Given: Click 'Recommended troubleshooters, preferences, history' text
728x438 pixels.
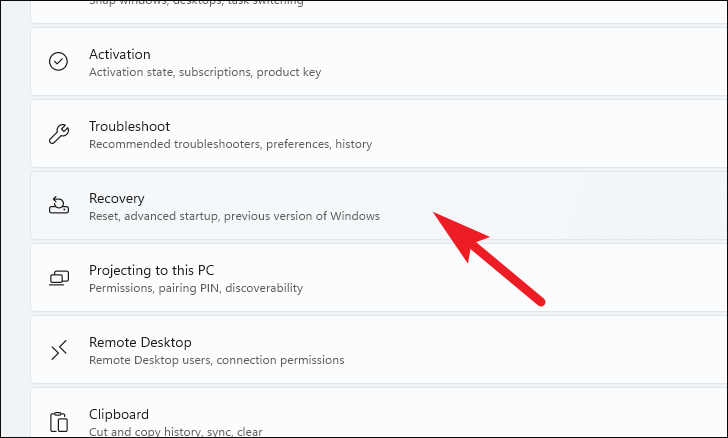Looking at the screenshot, I should click(231, 144).
